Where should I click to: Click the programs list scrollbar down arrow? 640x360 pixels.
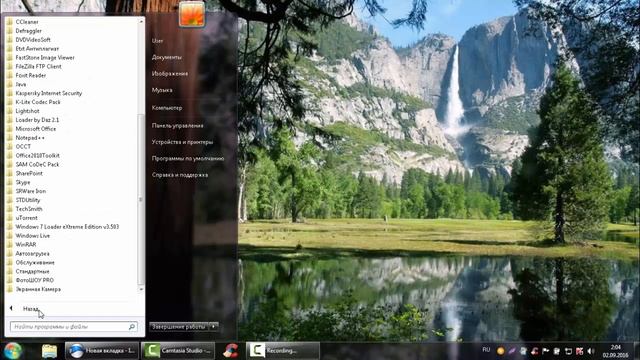141,289
